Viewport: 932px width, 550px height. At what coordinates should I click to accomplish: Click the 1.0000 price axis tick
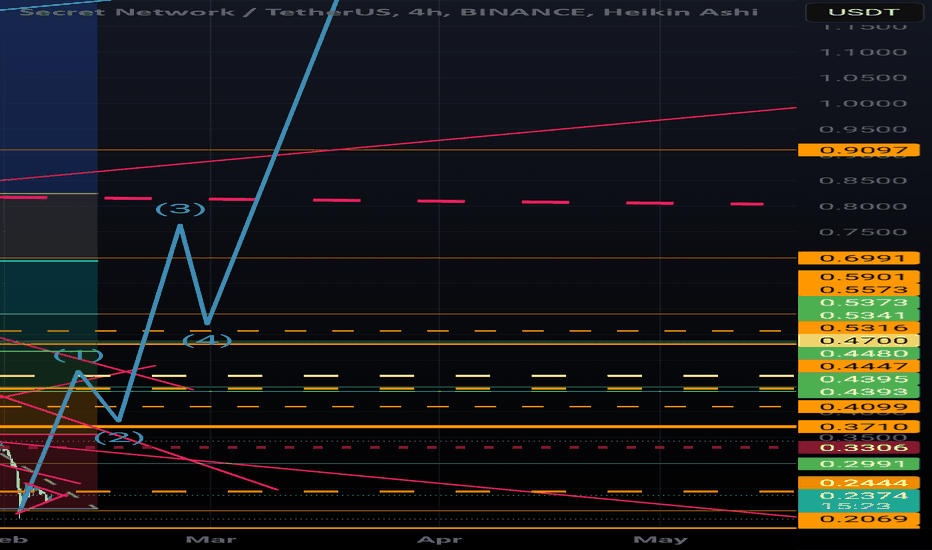tap(863, 103)
